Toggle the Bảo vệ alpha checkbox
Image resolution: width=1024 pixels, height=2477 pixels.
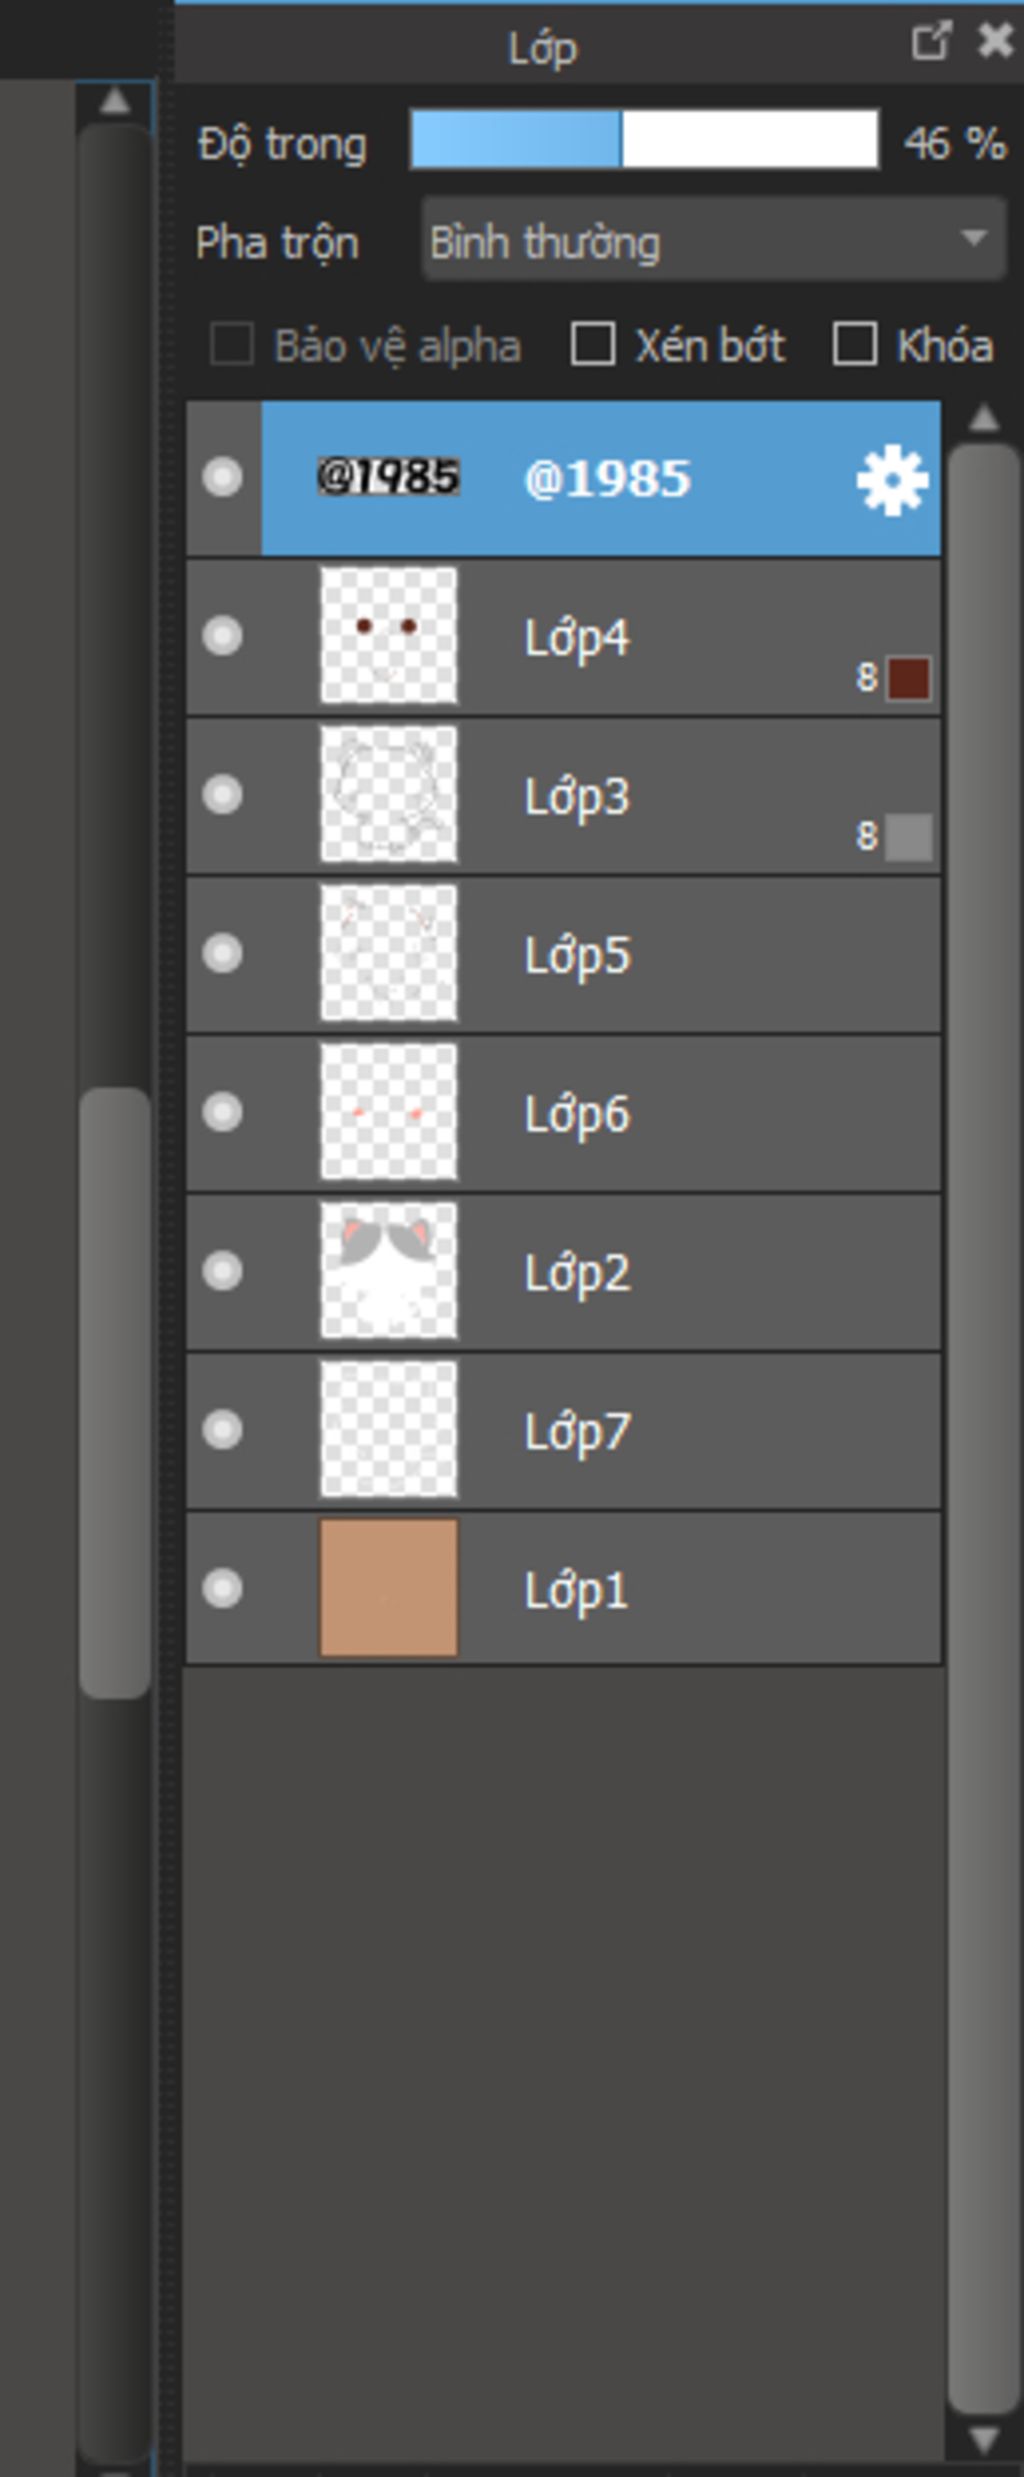231,345
